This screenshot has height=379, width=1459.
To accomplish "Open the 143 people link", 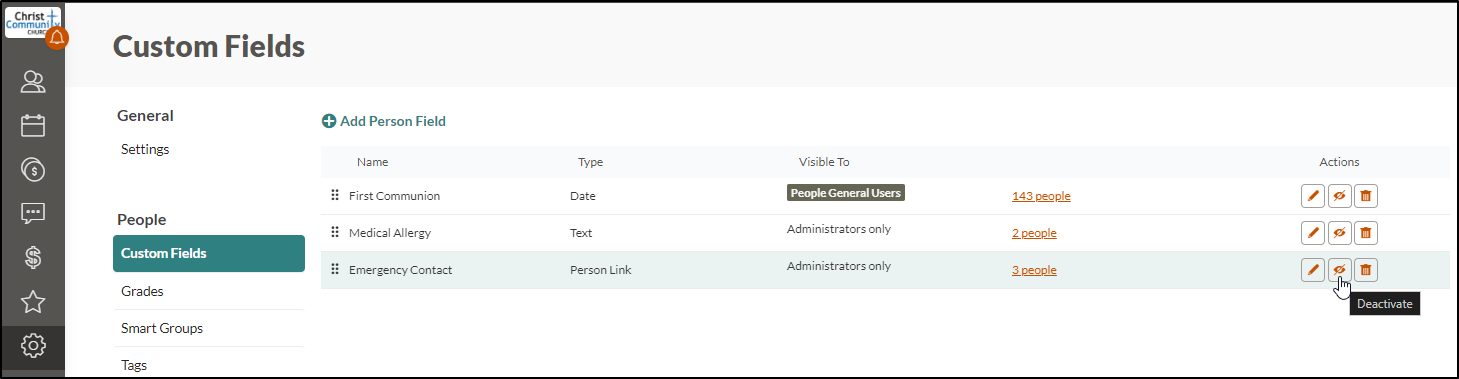I will tap(1041, 196).
